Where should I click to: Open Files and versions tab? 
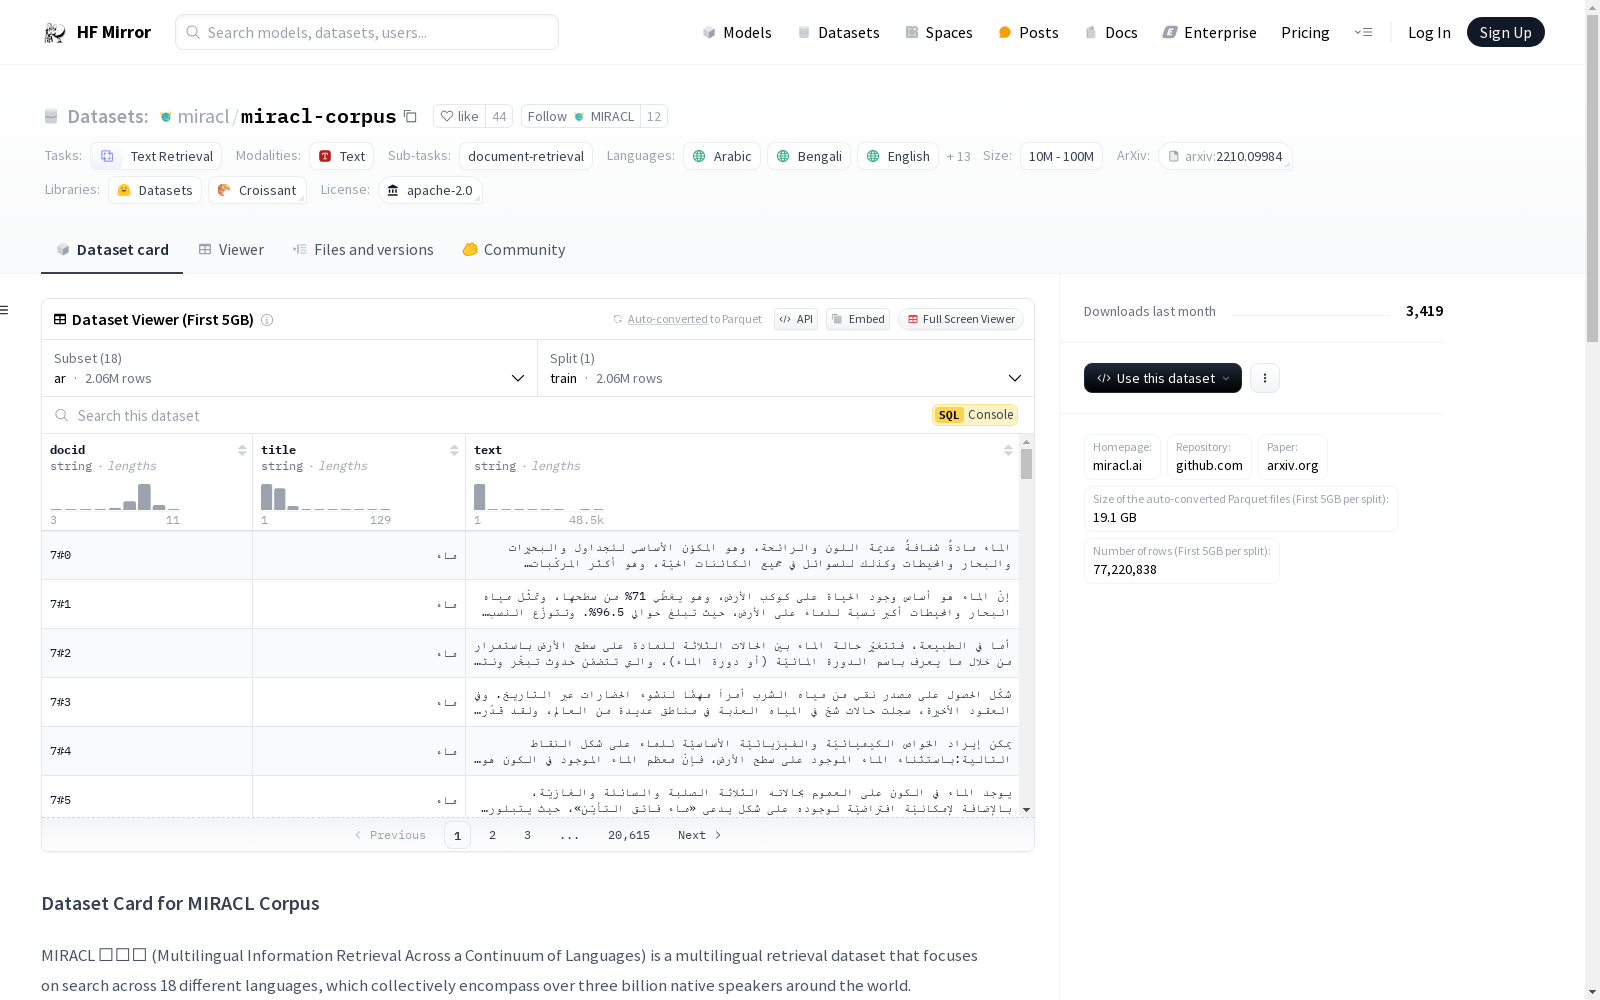tap(363, 250)
